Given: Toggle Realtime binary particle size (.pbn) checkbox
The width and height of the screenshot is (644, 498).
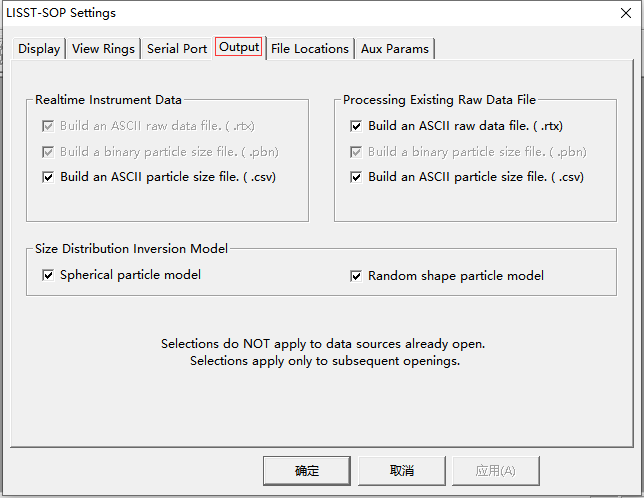Looking at the screenshot, I should [48, 152].
